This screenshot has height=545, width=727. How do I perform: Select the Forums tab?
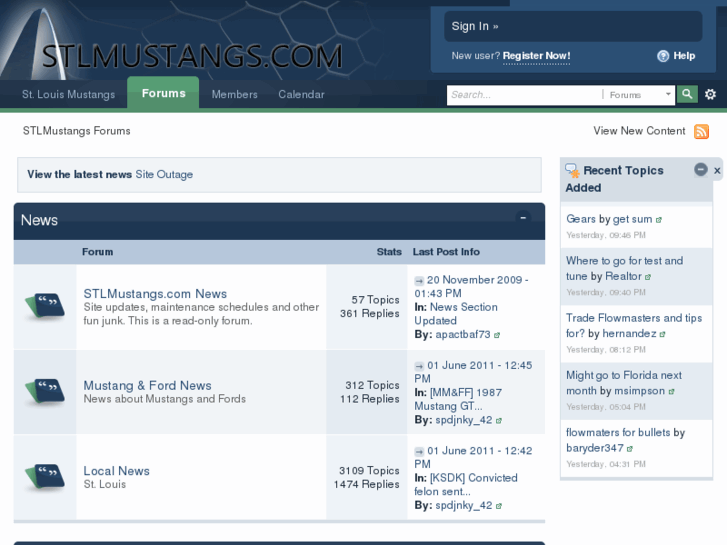pos(163,94)
